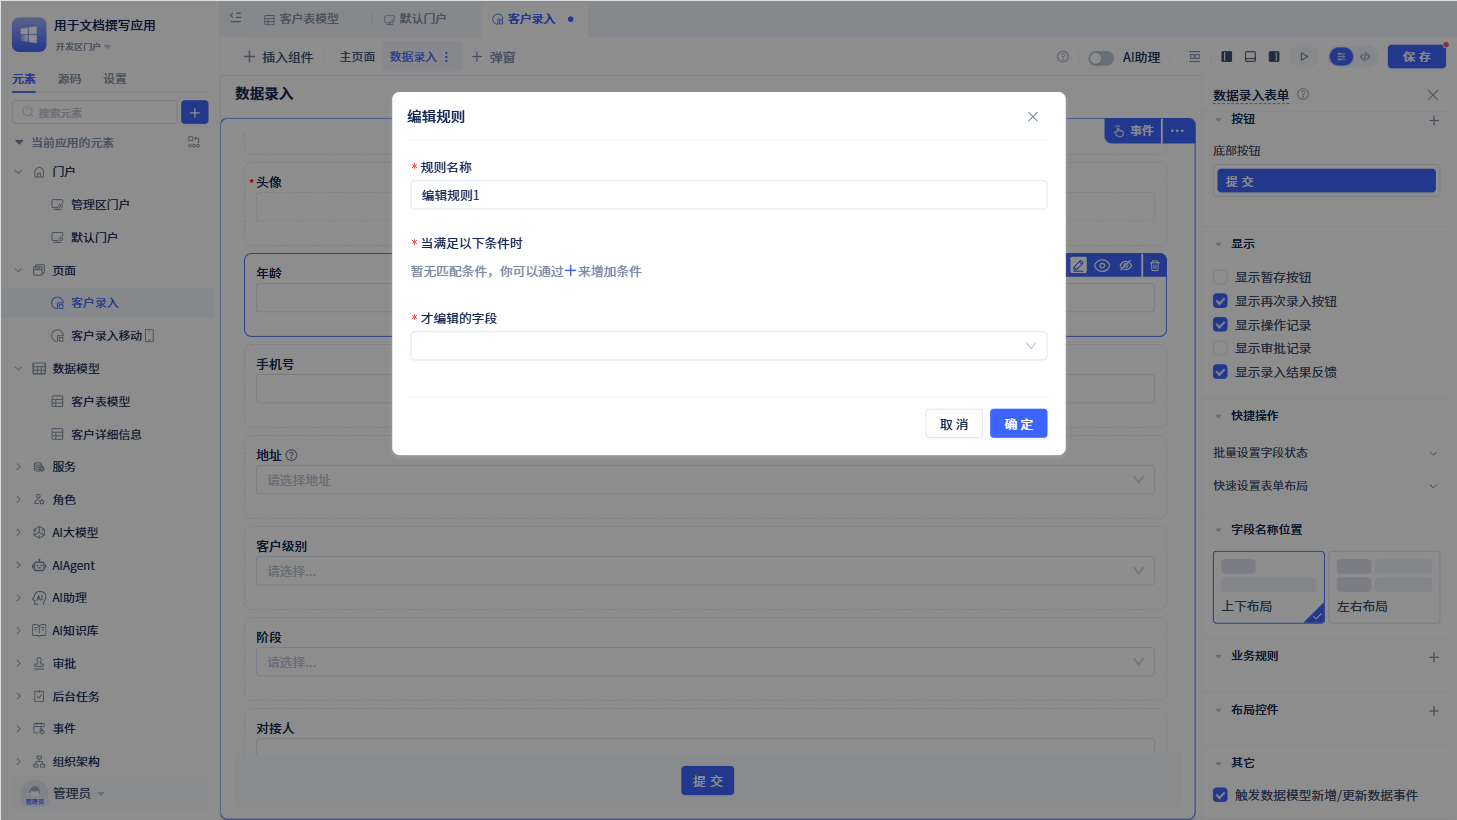Click the component outline icon in toolbar
This screenshot has width=1457, height=820.
tap(1195, 57)
